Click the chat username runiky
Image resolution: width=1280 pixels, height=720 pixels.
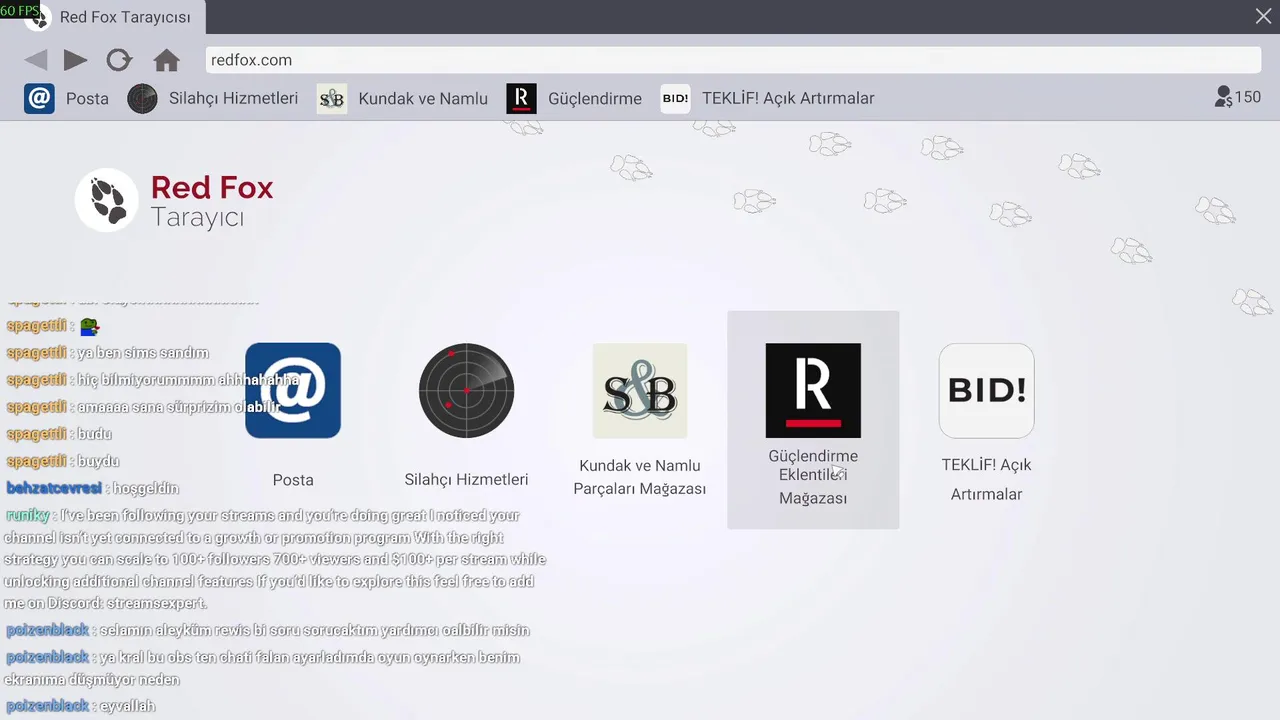click(28, 515)
